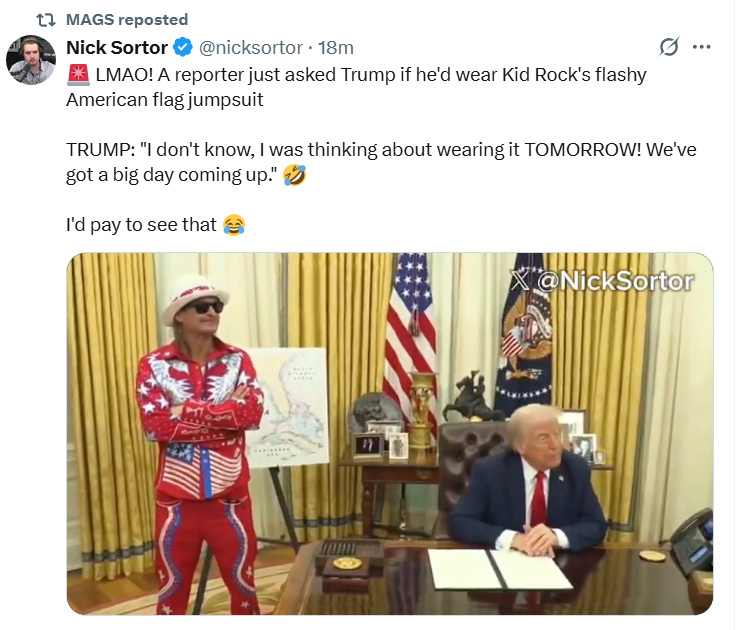Click the rolling laughing emoji

point(294,175)
